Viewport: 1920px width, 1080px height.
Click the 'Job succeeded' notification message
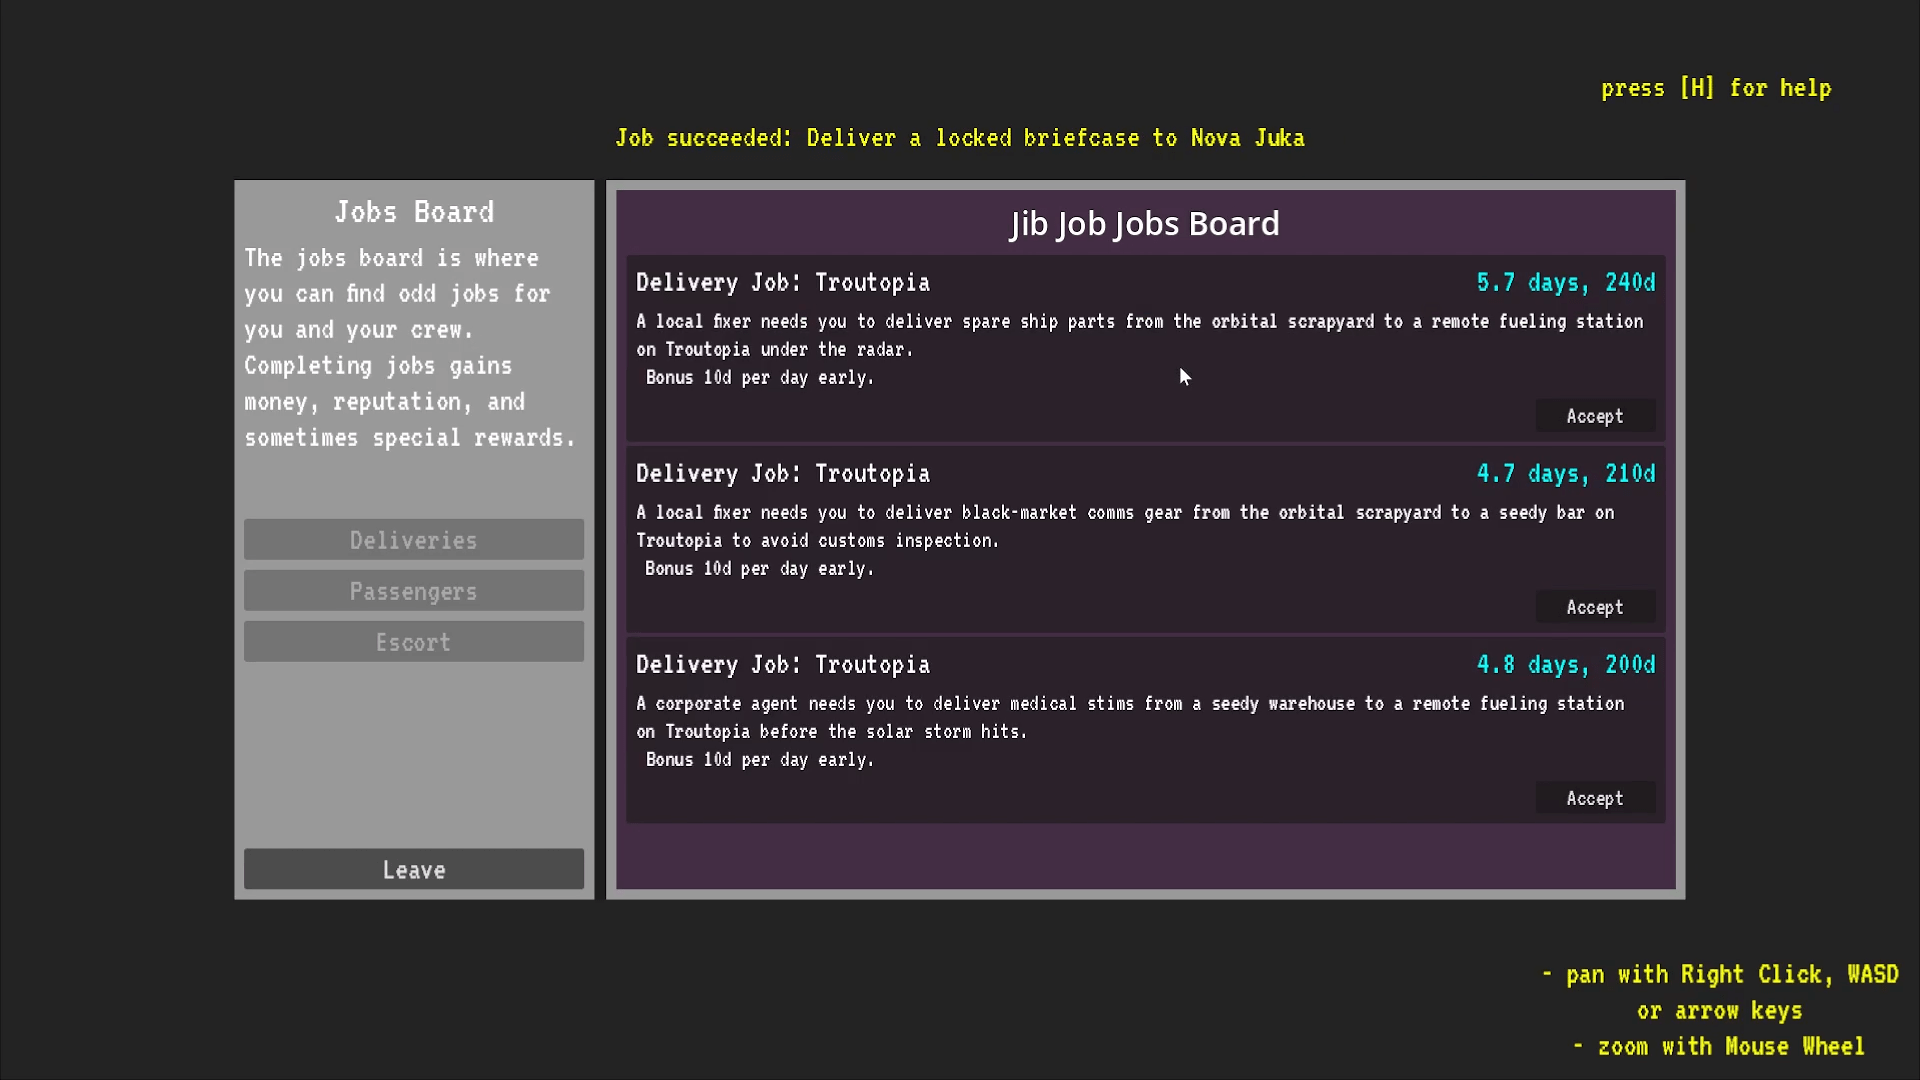pos(960,138)
